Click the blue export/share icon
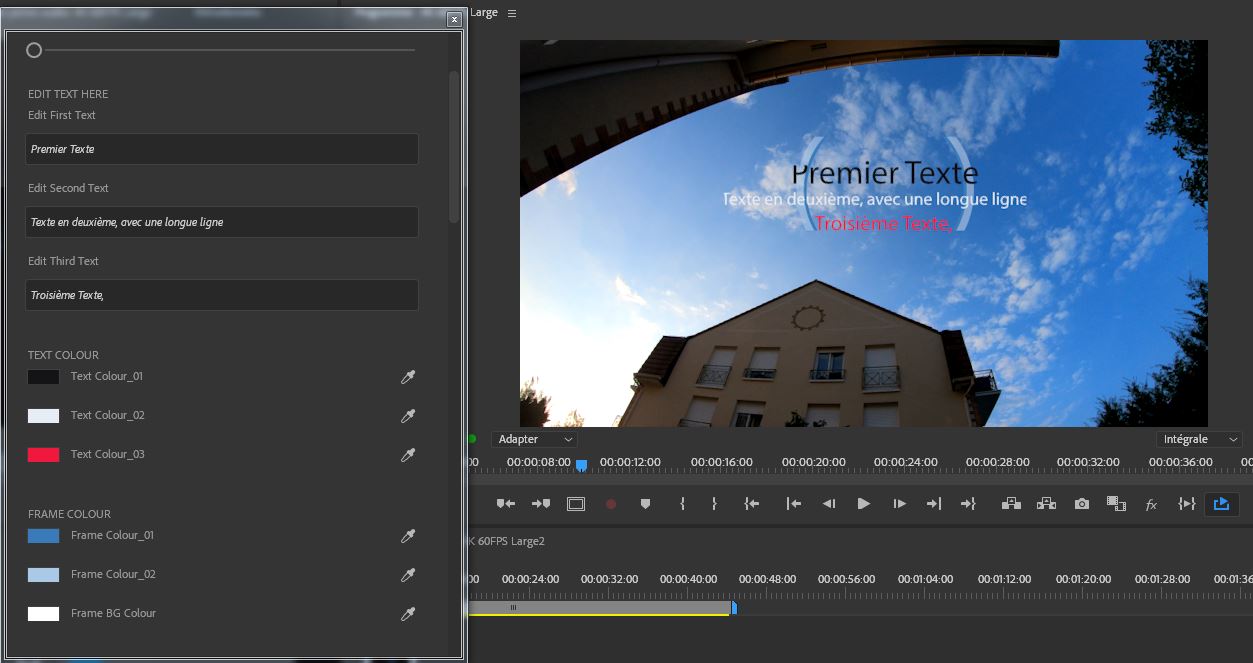Viewport: 1253px width, 663px height. pyautogui.click(x=1221, y=504)
